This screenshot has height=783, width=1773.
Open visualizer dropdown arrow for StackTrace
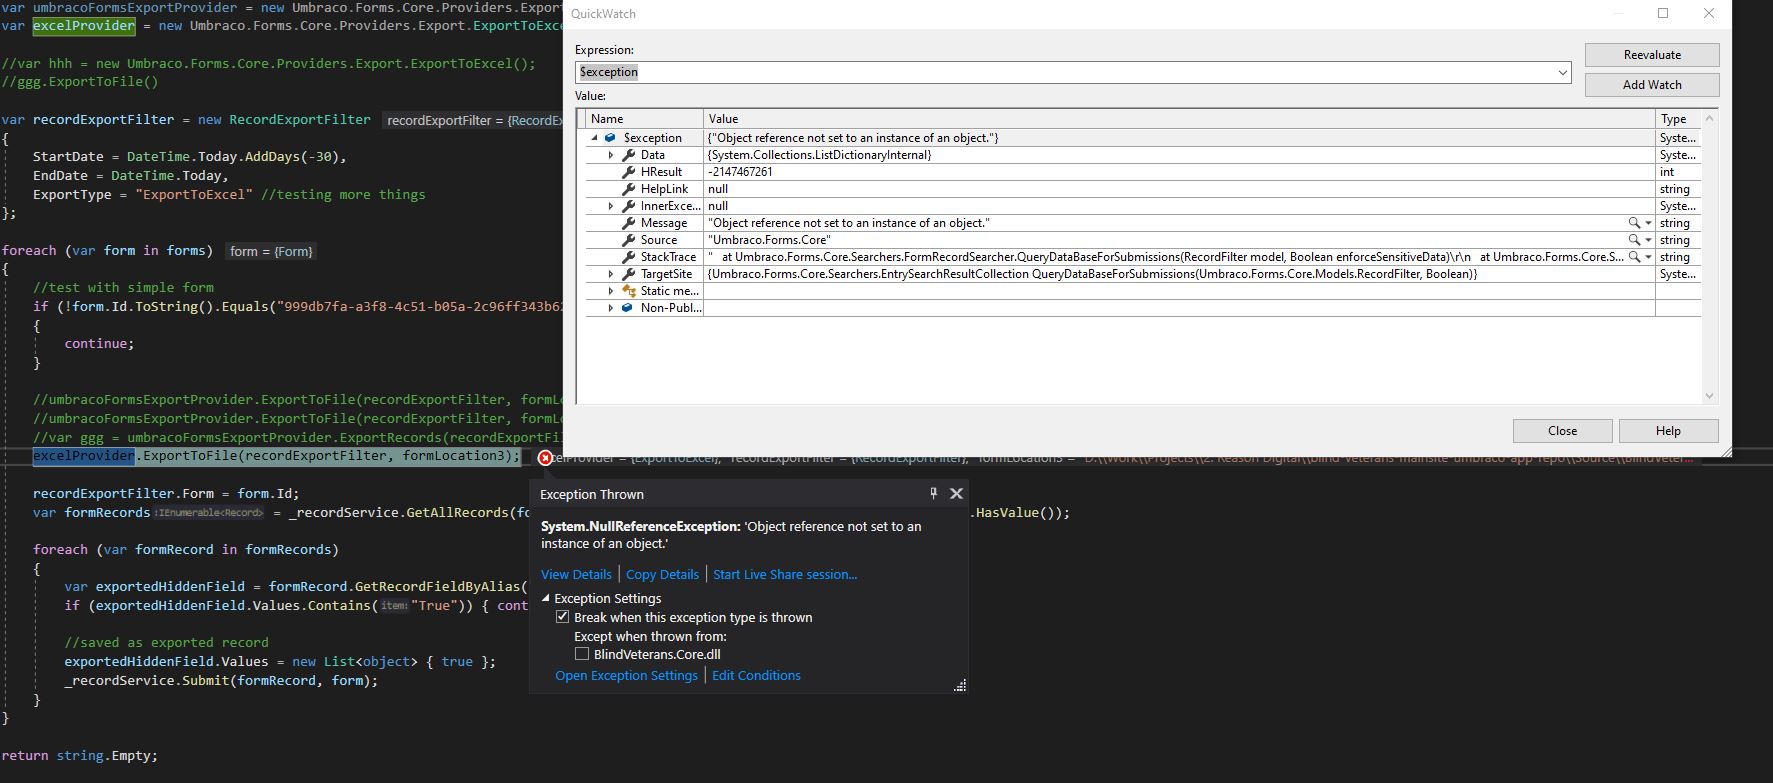[x=1648, y=257]
